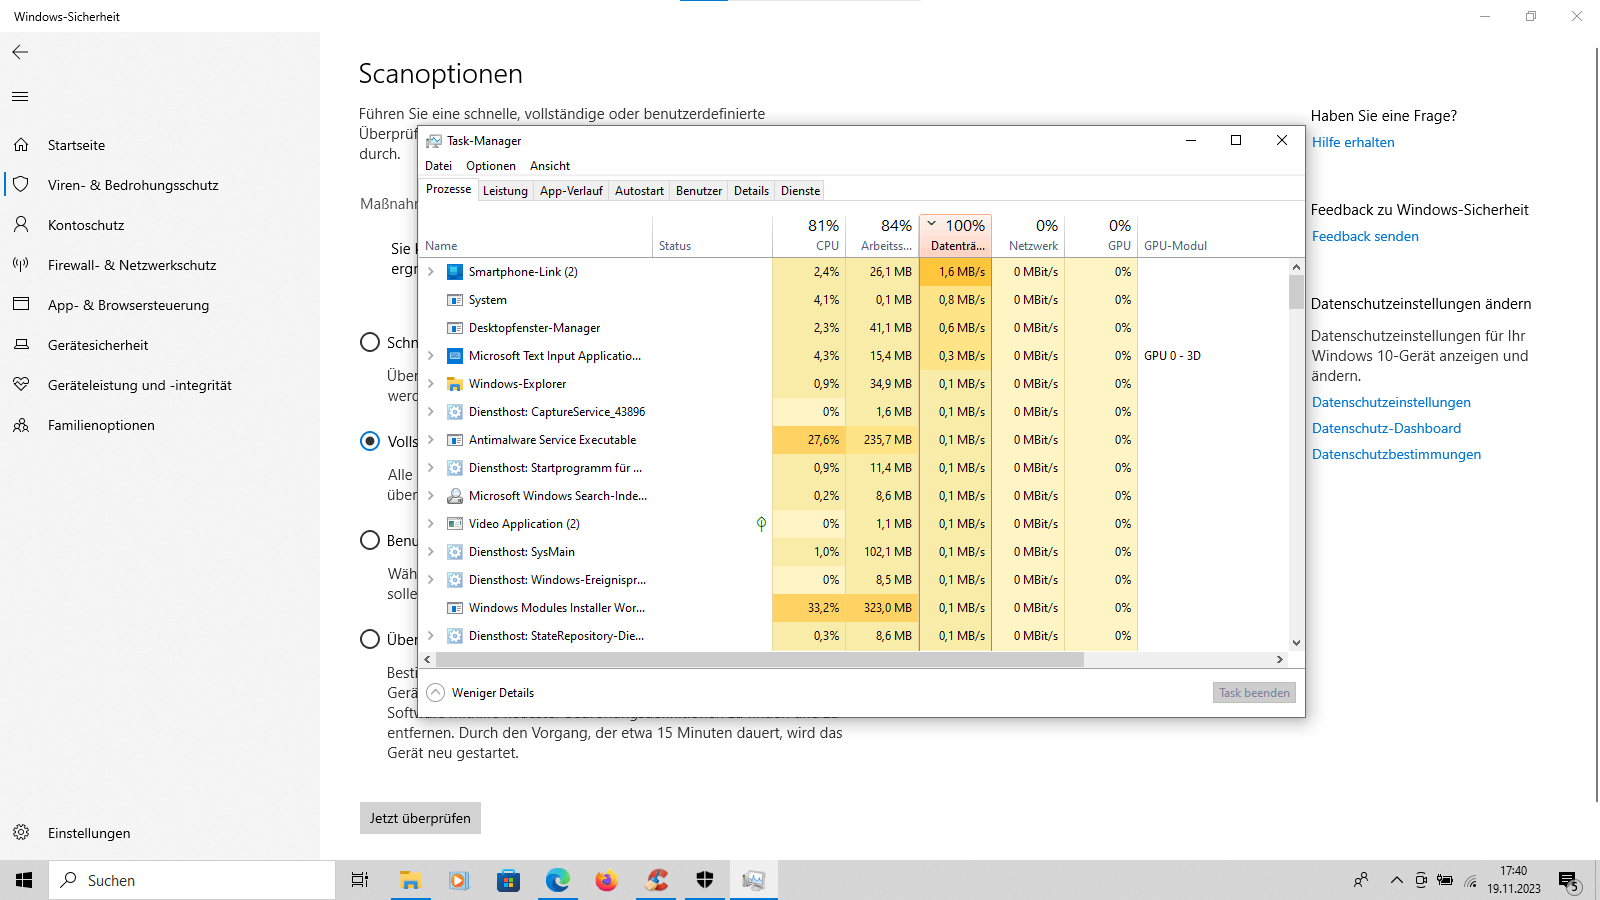The height and width of the screenshot is (900, 1600).
Task: Launch Microsoft Edge from the taskbar
Action: coord(557,880)
